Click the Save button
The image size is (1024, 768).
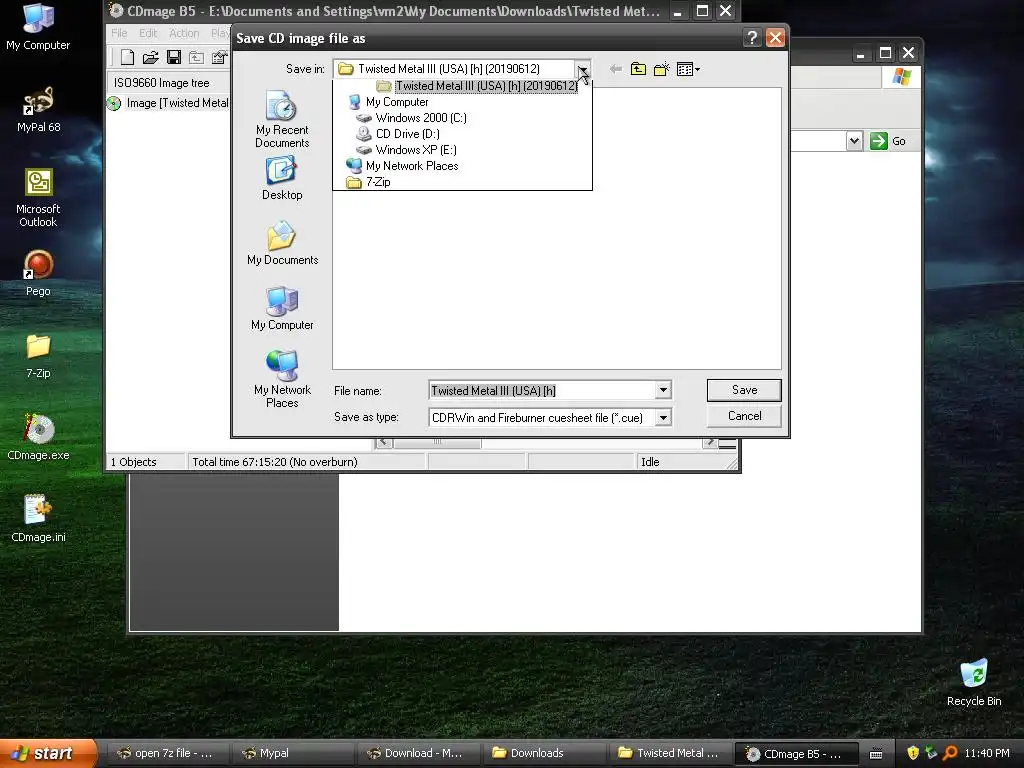pos(744,390)
